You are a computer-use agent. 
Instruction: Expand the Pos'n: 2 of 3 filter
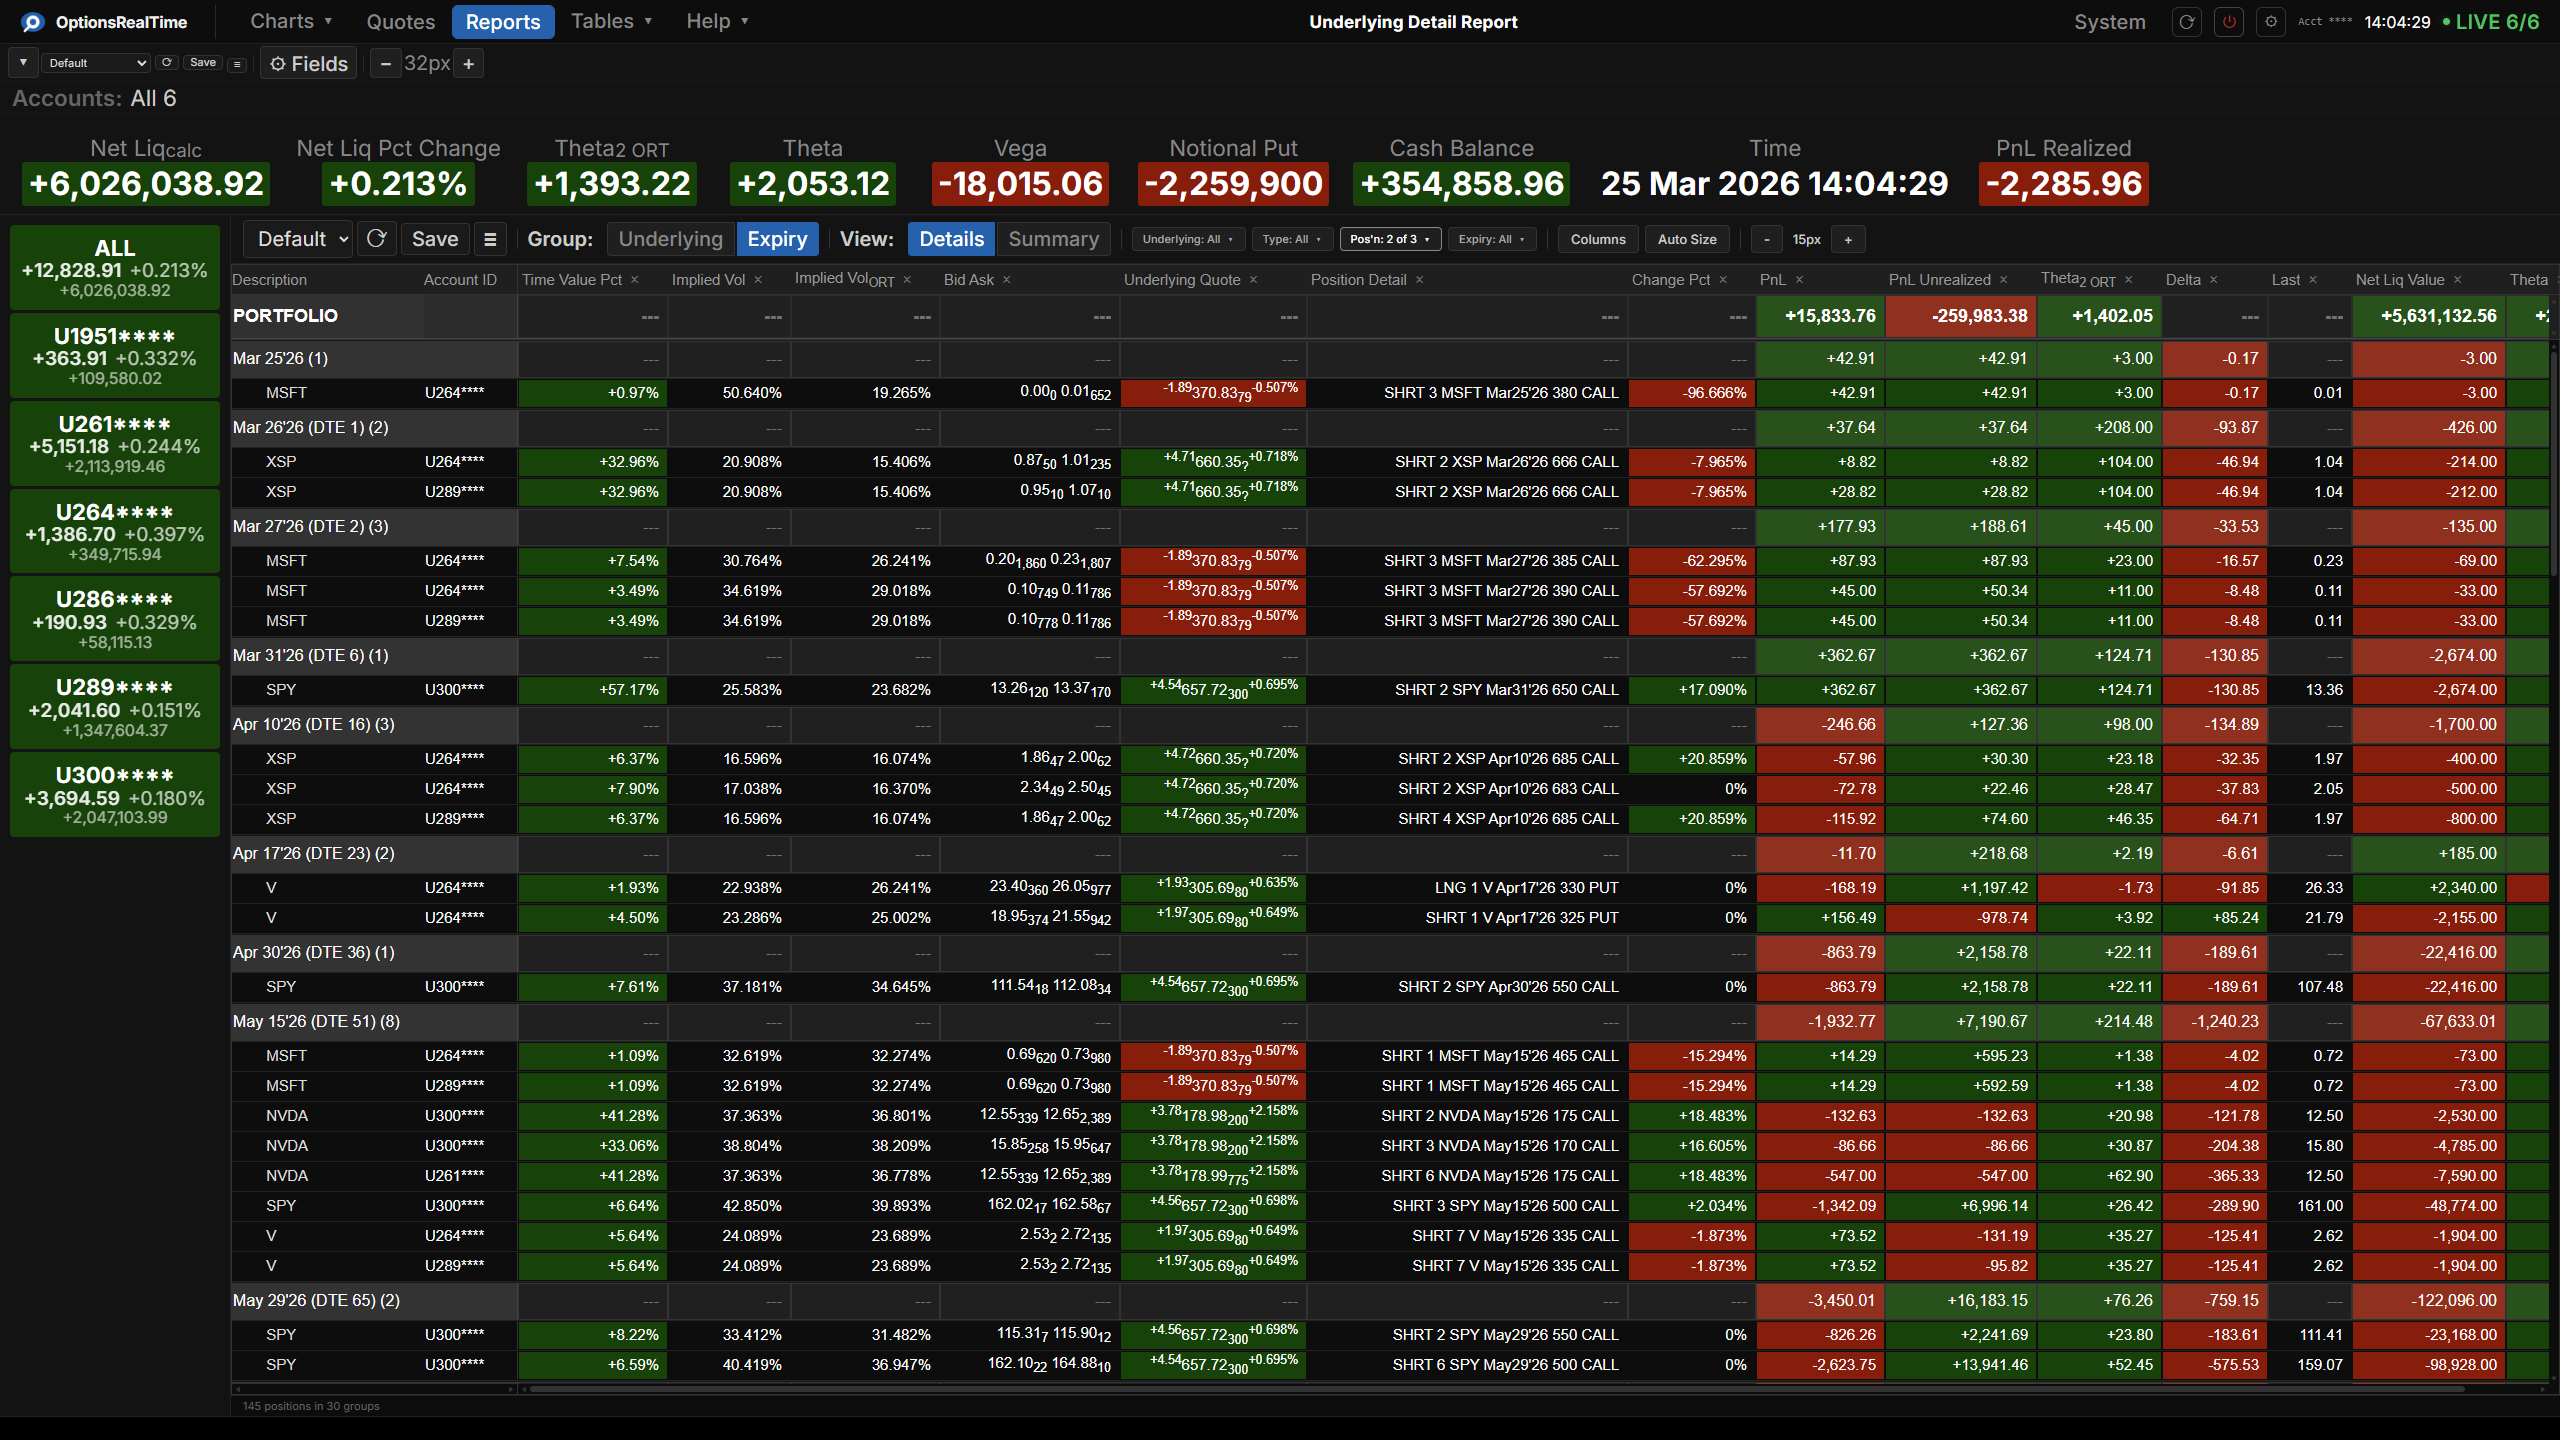click(x=1389, y=239)
